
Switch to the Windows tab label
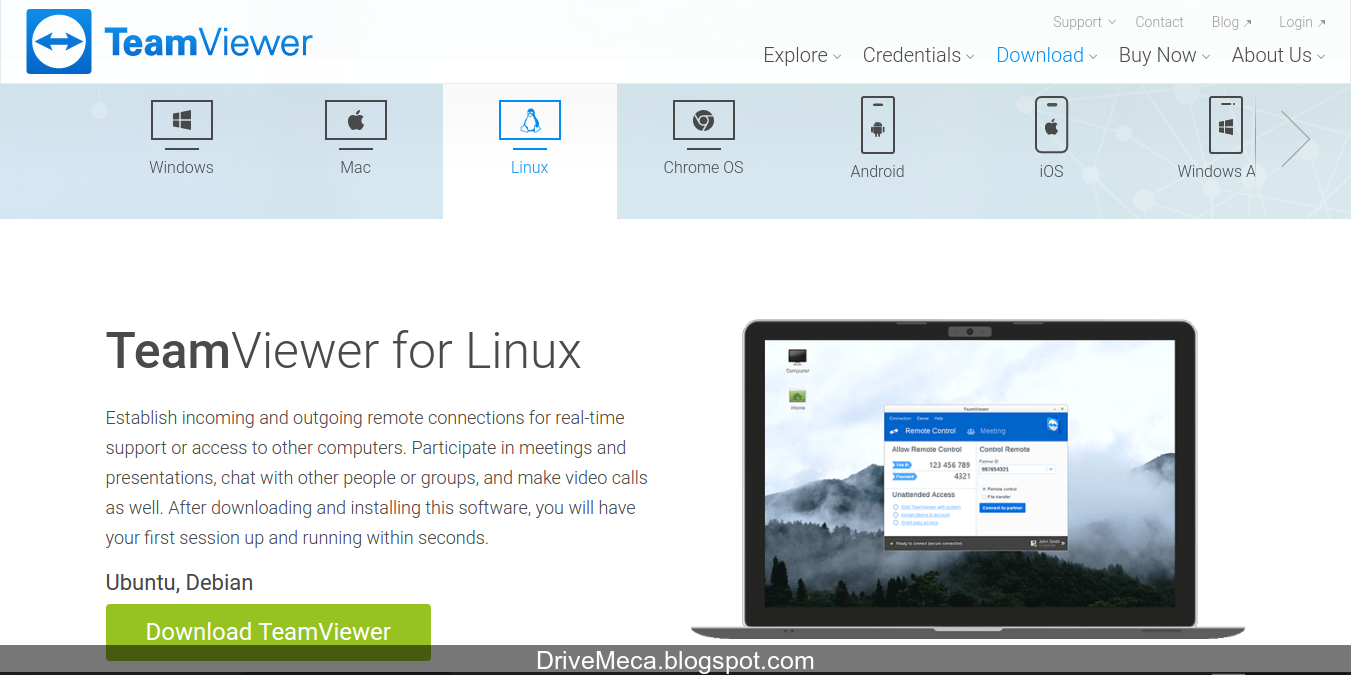(x=181, y=167)
